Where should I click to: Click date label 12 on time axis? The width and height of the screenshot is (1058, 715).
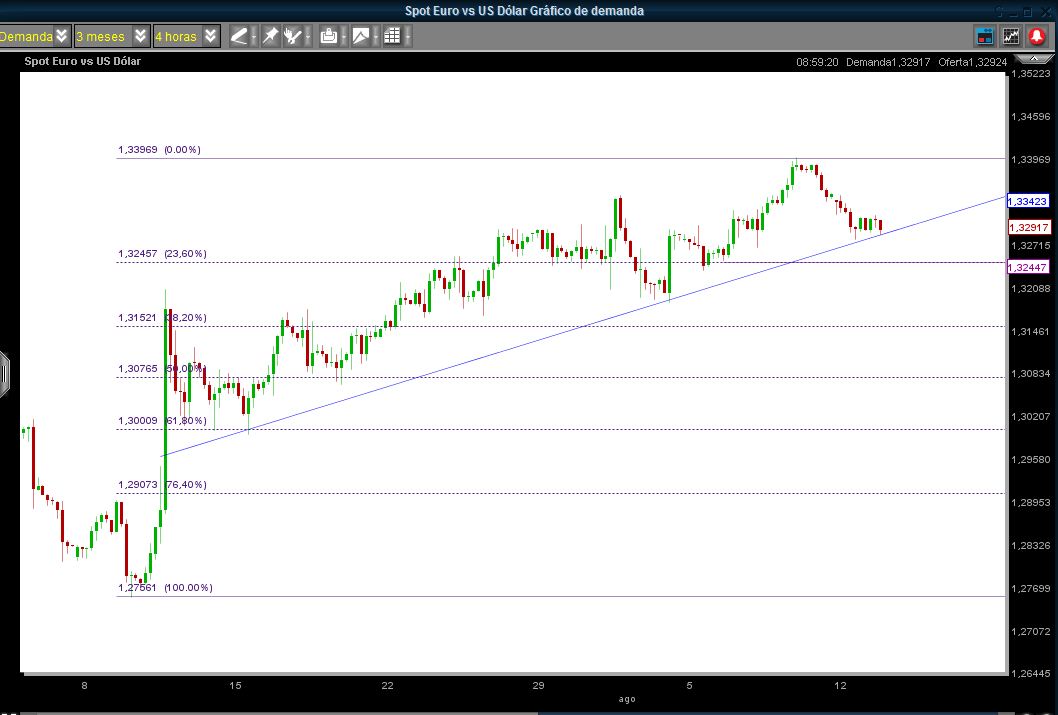click(x=840, y=686)
